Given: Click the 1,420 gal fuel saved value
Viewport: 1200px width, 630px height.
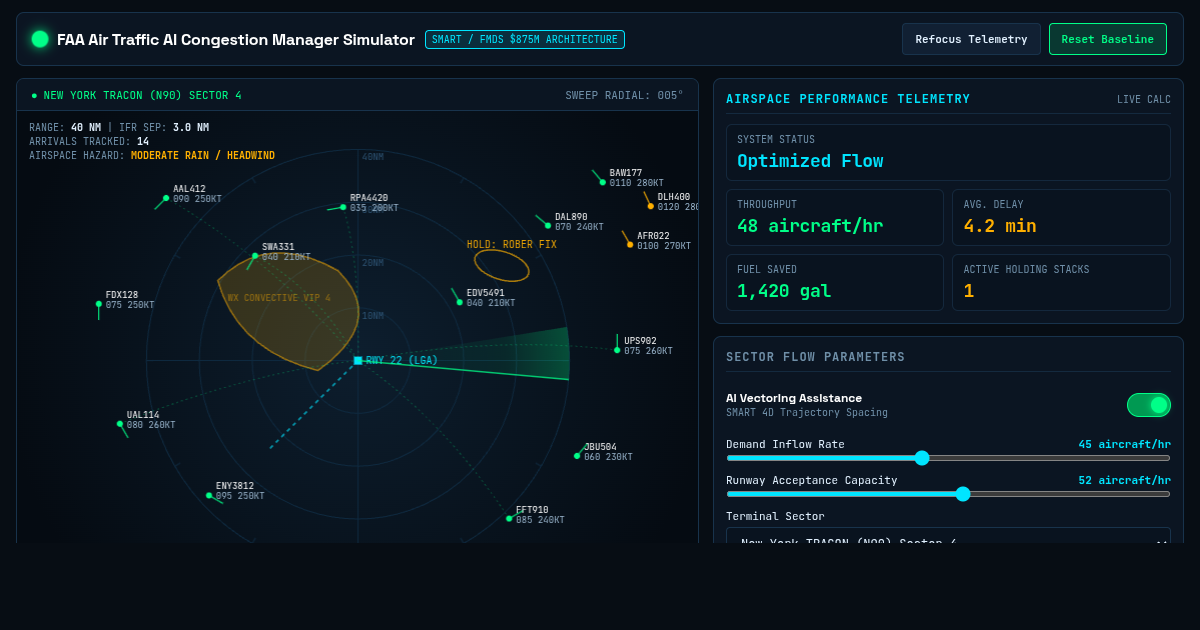Looking at the screenshot, I should coord(784,291).
